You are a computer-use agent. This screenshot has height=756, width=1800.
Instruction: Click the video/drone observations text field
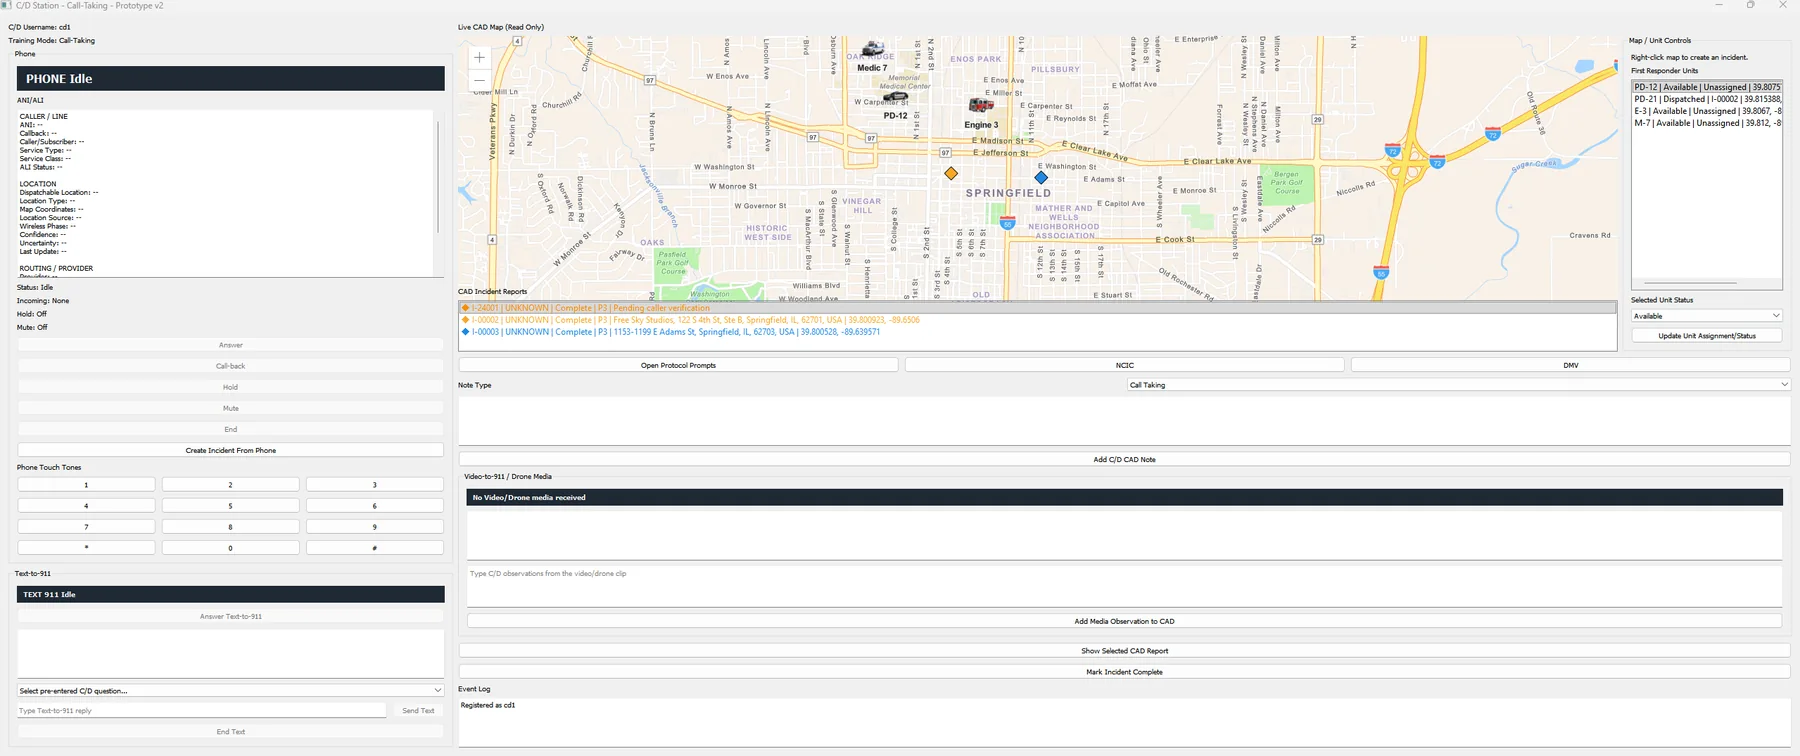(1124, 586)
